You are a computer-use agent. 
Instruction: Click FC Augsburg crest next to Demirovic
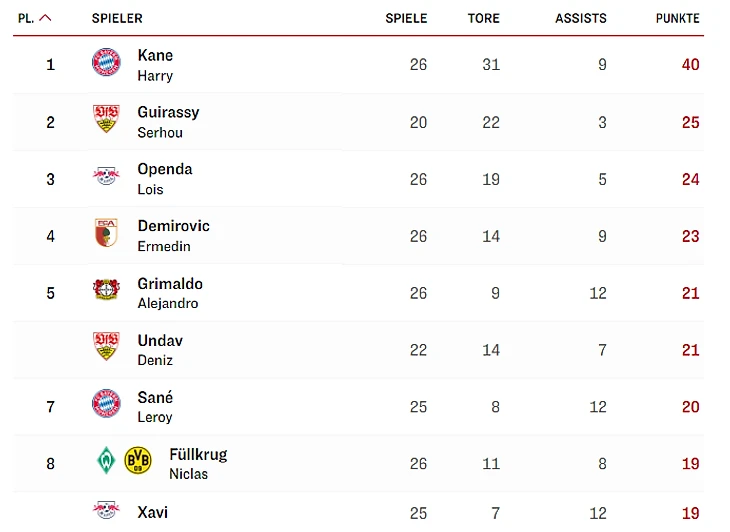pyautogui.click(x=106, y=234)
